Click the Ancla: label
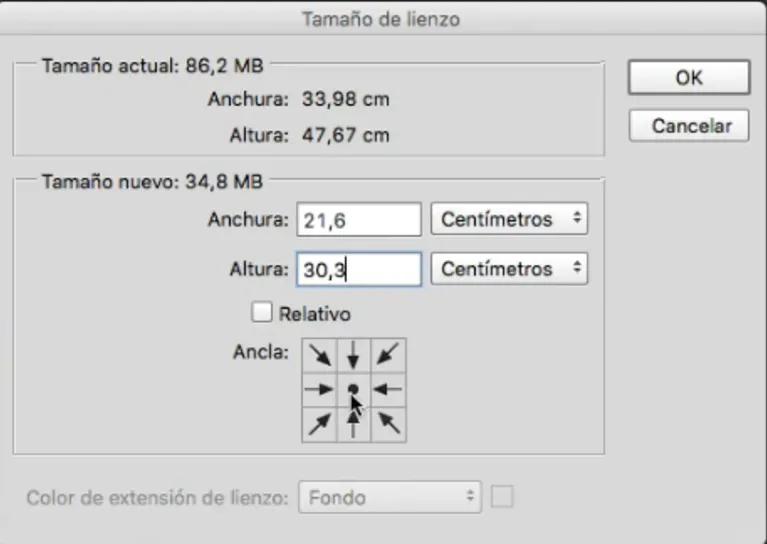Image resolution: width=767 pixels, height=544 pixels. (x=261, y=352)
